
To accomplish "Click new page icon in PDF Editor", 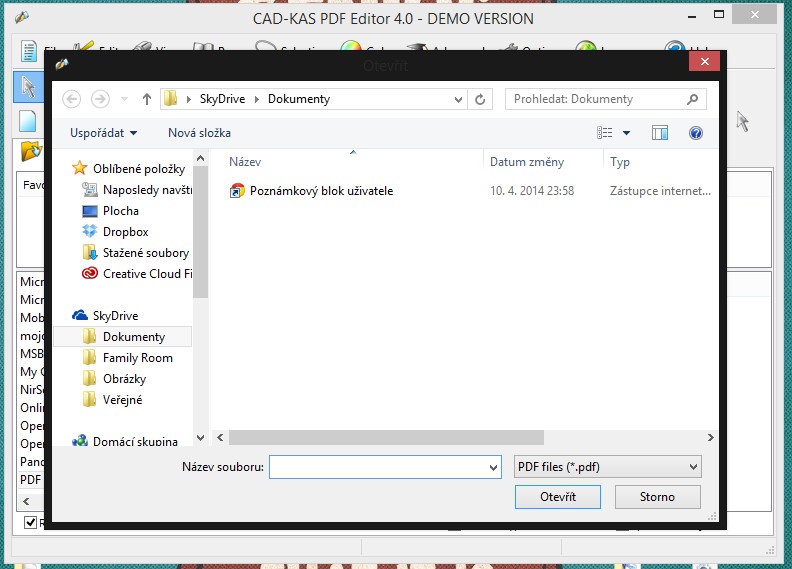I will 28,121.
